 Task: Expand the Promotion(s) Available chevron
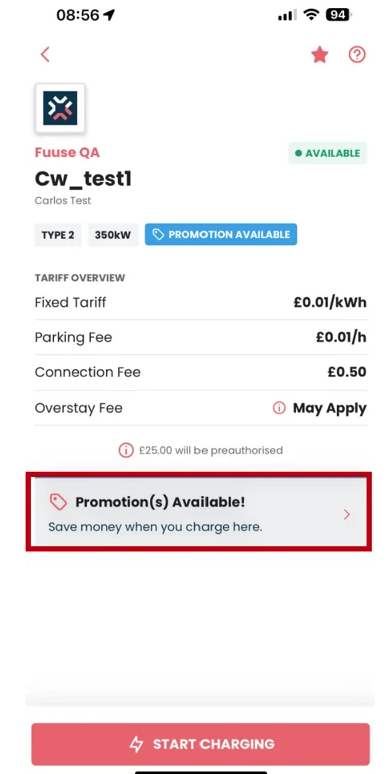[x=347, y=515]
